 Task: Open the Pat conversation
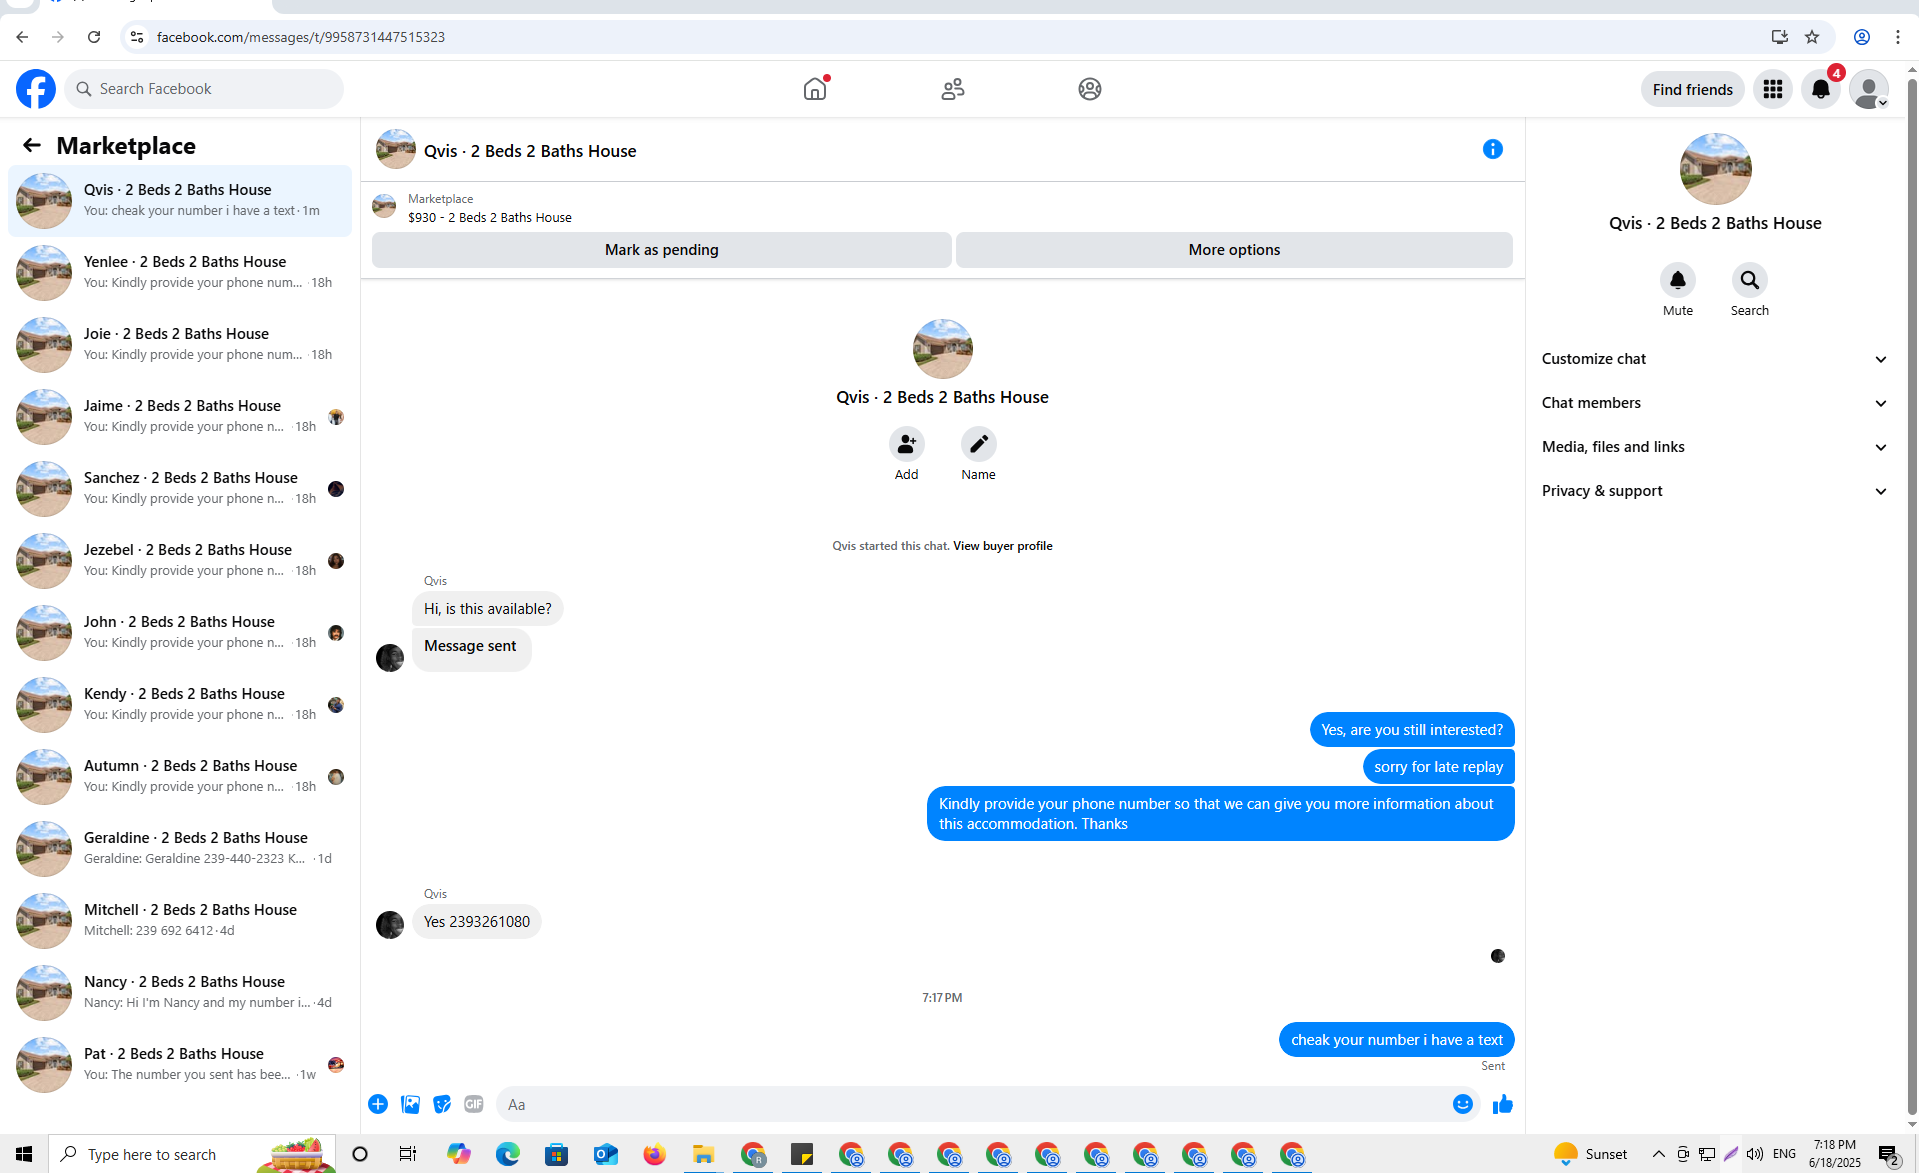pos(180,1065)
